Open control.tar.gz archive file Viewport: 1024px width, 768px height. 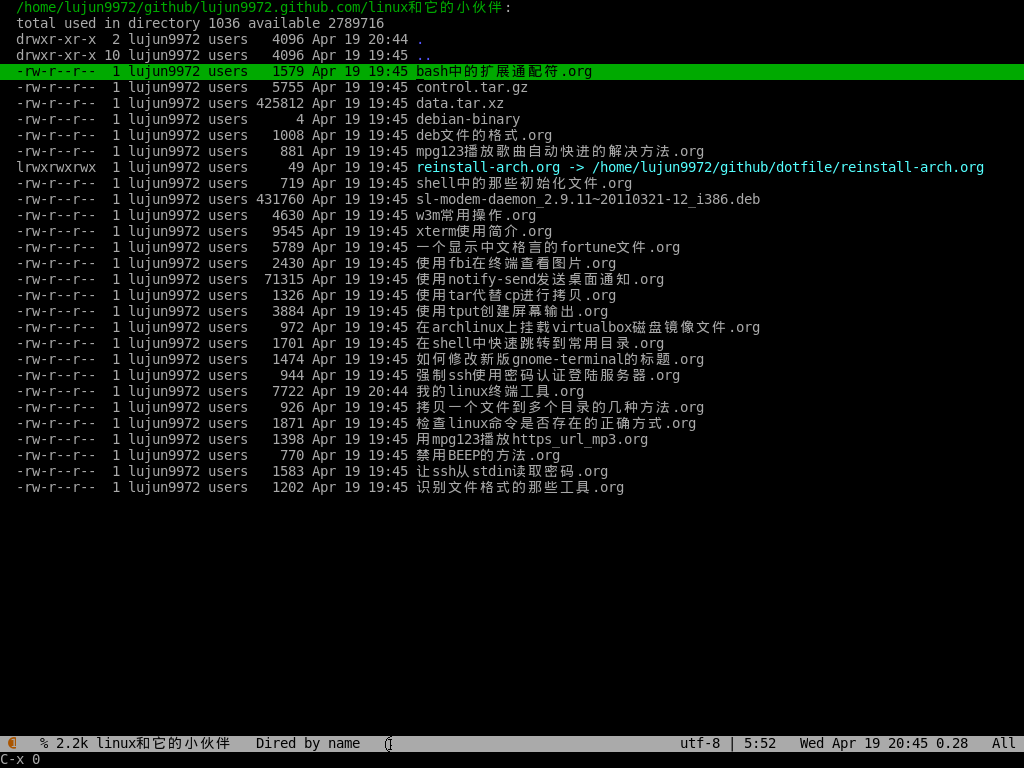[471, 87]
